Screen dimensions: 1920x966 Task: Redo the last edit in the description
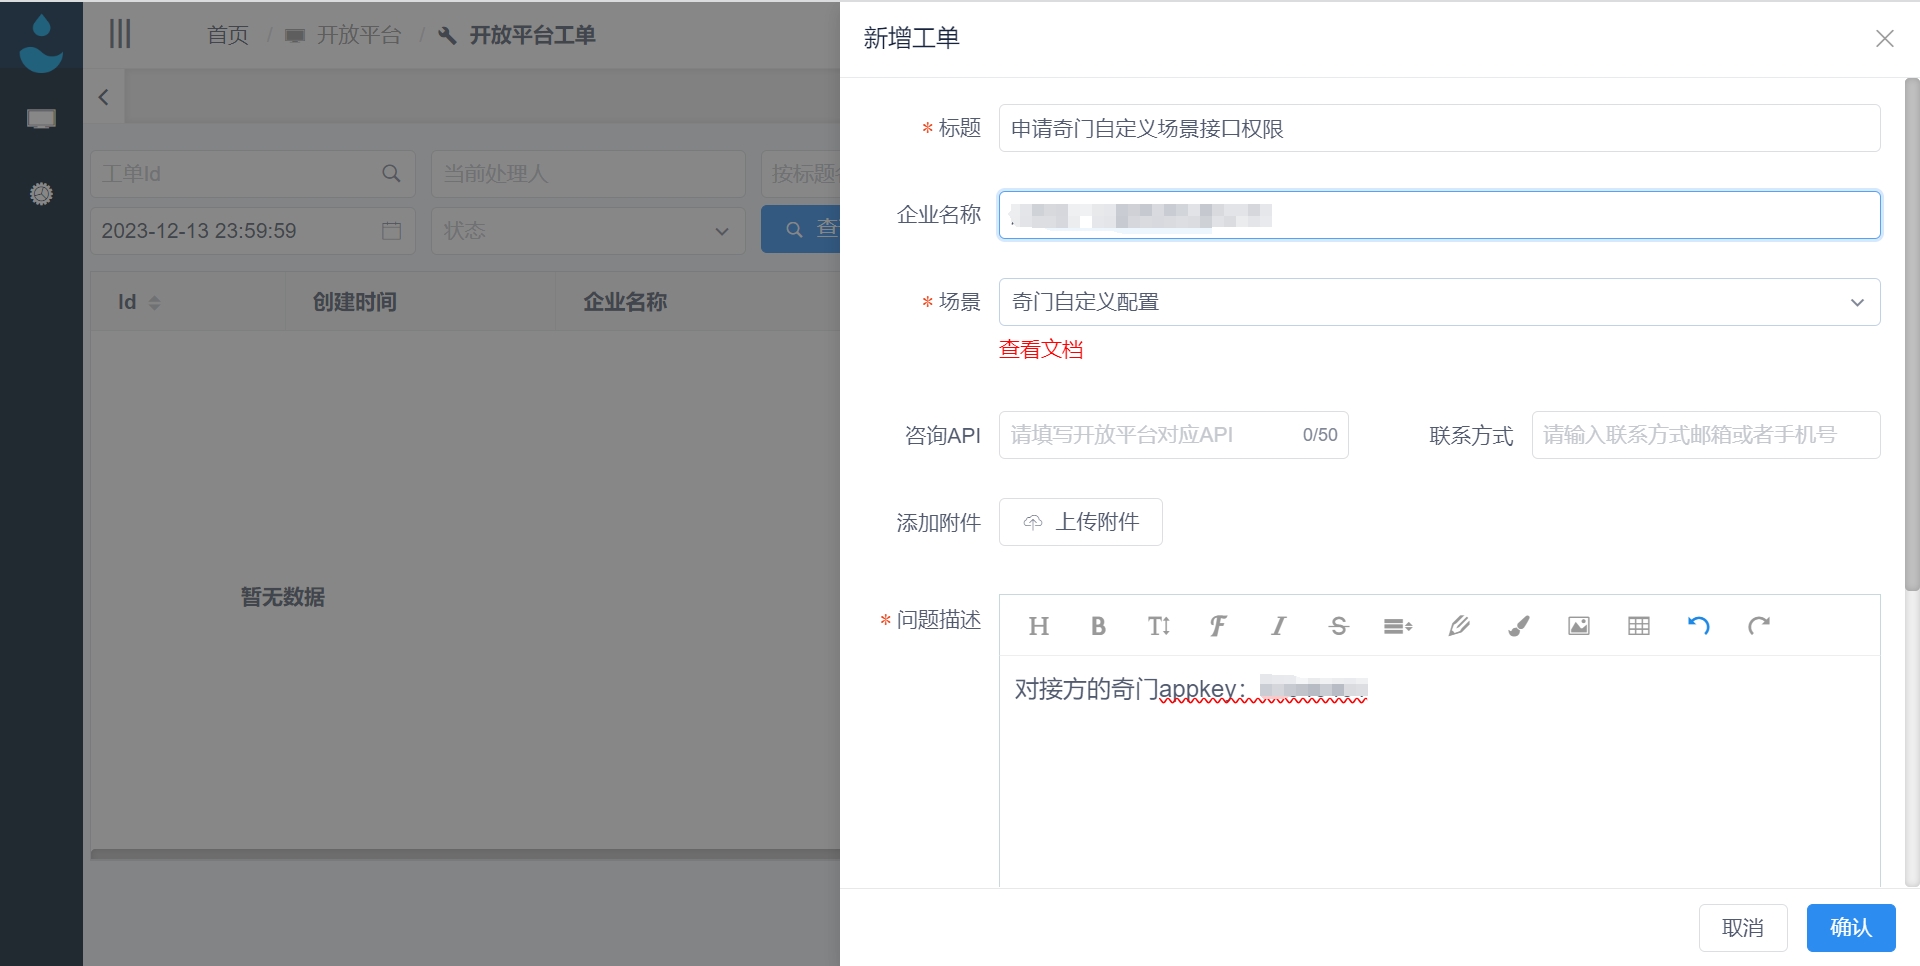pos(1759,626)
